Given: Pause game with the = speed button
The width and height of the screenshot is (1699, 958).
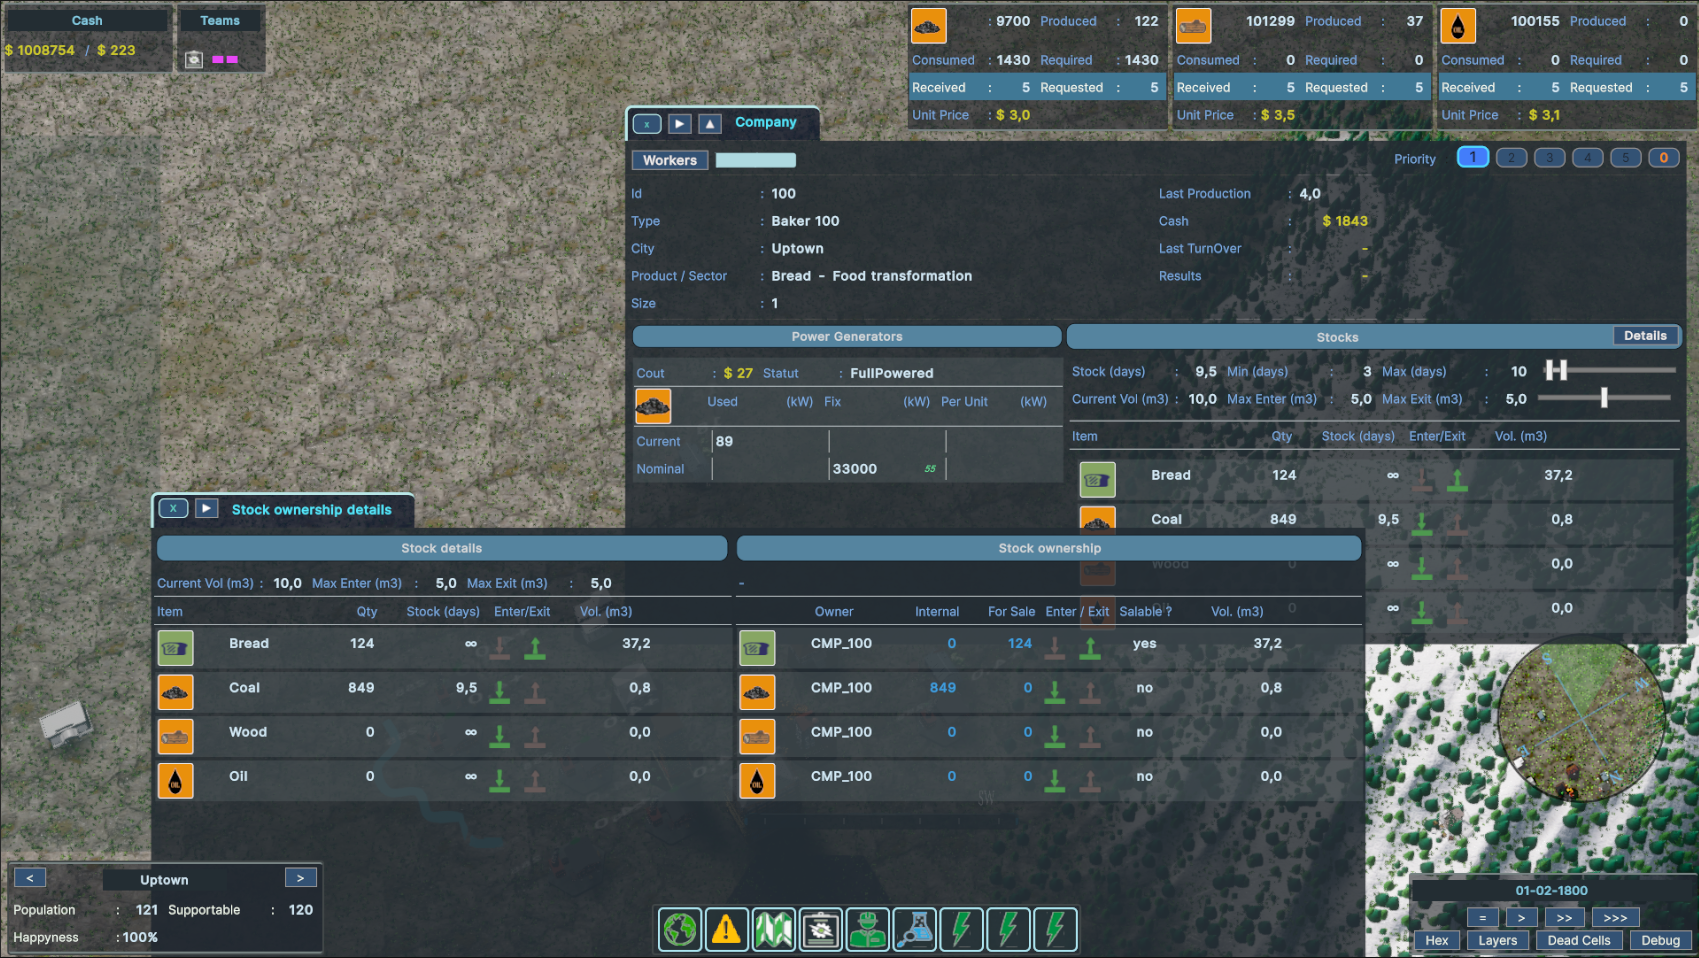Looking at the screenshot, I should [x=1482, y=917].
